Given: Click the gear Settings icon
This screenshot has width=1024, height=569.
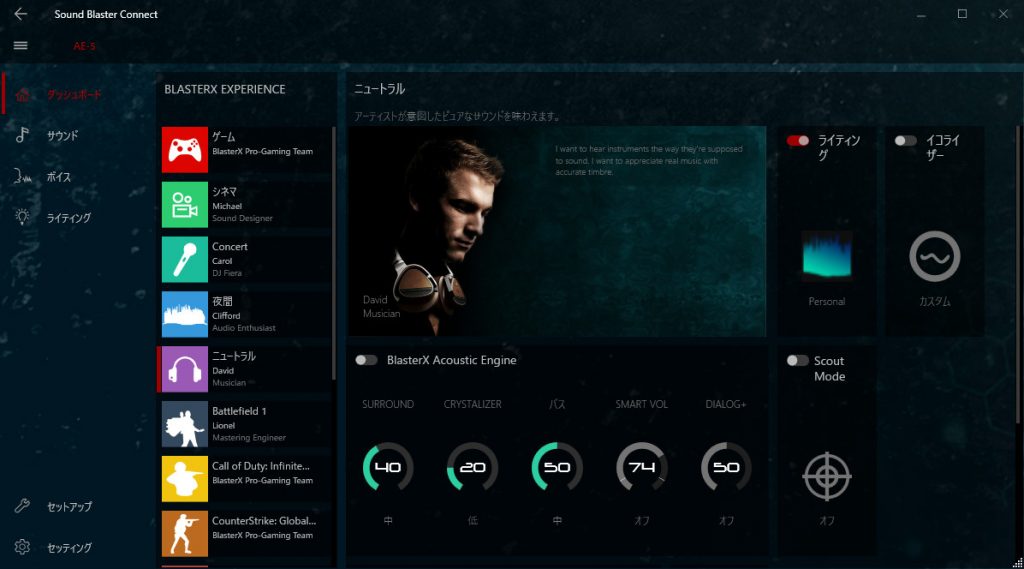Looking at the screenshot, I should click(22, 547).
